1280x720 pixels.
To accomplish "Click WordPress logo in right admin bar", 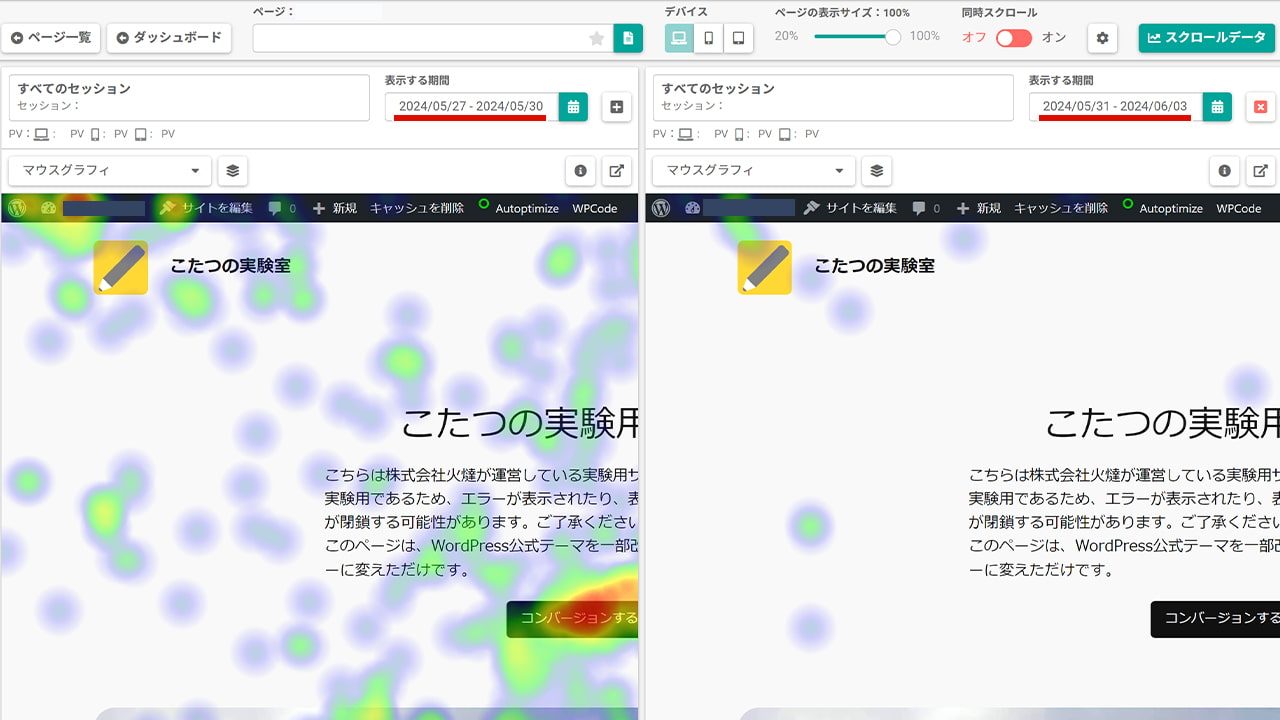I will click(661, 208).
